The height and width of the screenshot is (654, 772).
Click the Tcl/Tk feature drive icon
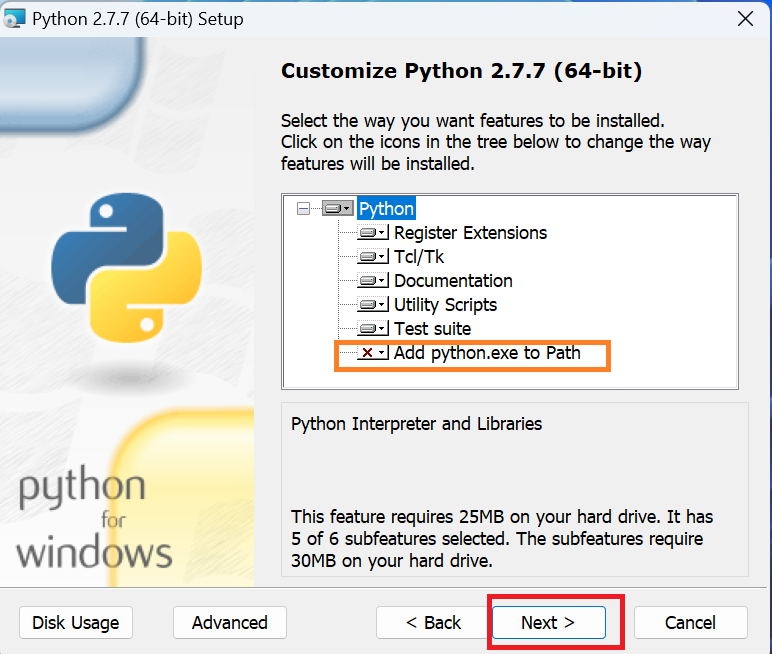pos(373,257)
